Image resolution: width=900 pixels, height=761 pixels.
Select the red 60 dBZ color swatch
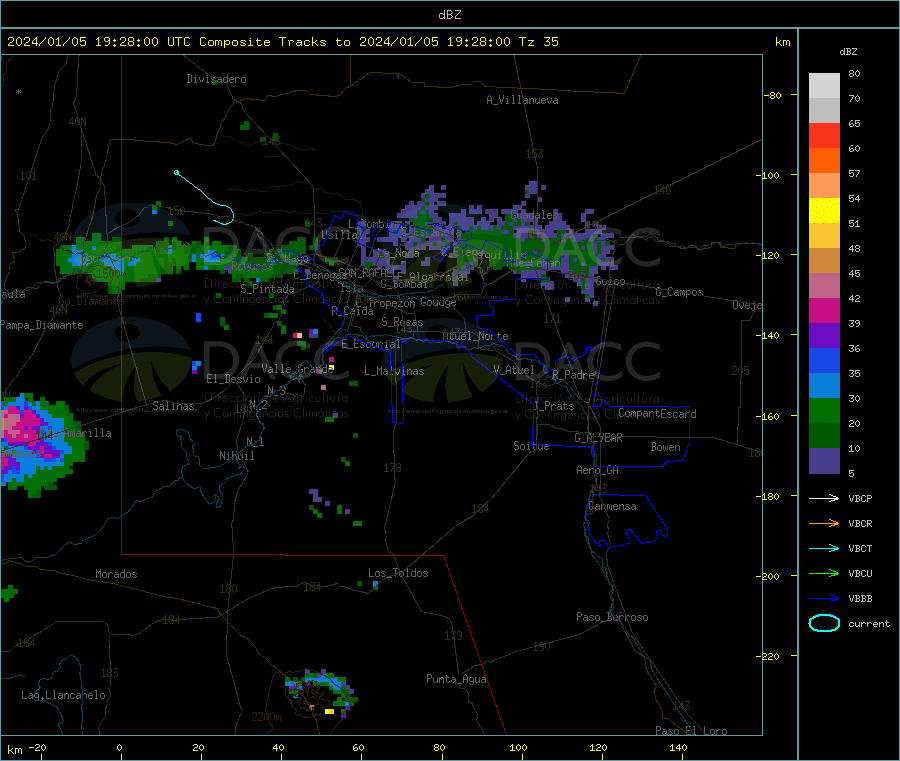point(824,135)
